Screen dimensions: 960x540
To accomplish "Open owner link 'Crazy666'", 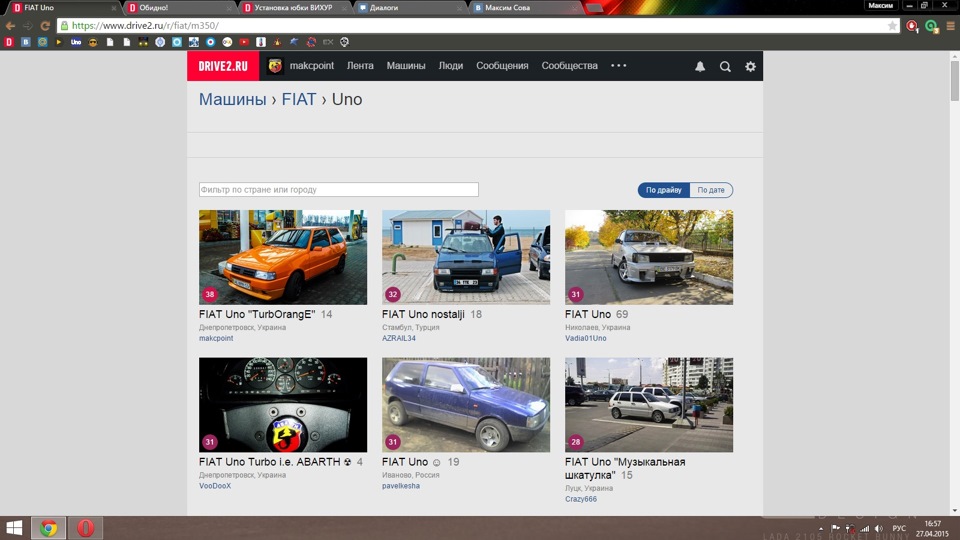I will (x=581, y=499).
